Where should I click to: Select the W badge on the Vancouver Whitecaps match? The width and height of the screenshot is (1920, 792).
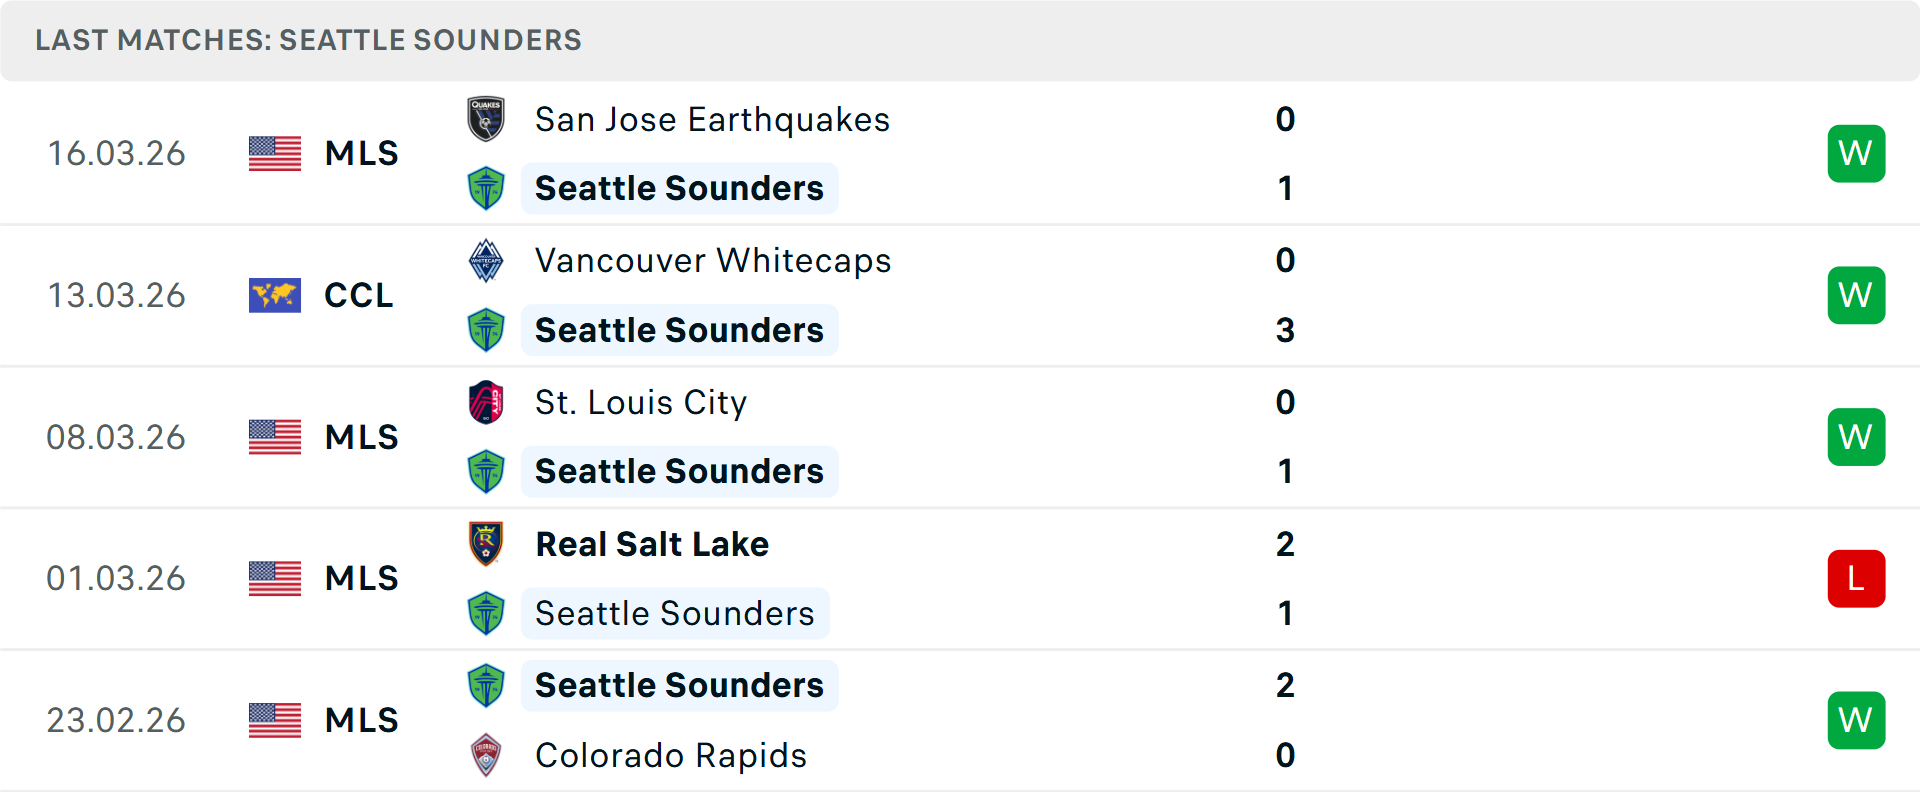pyautogui.click(x=1856, y=295)
